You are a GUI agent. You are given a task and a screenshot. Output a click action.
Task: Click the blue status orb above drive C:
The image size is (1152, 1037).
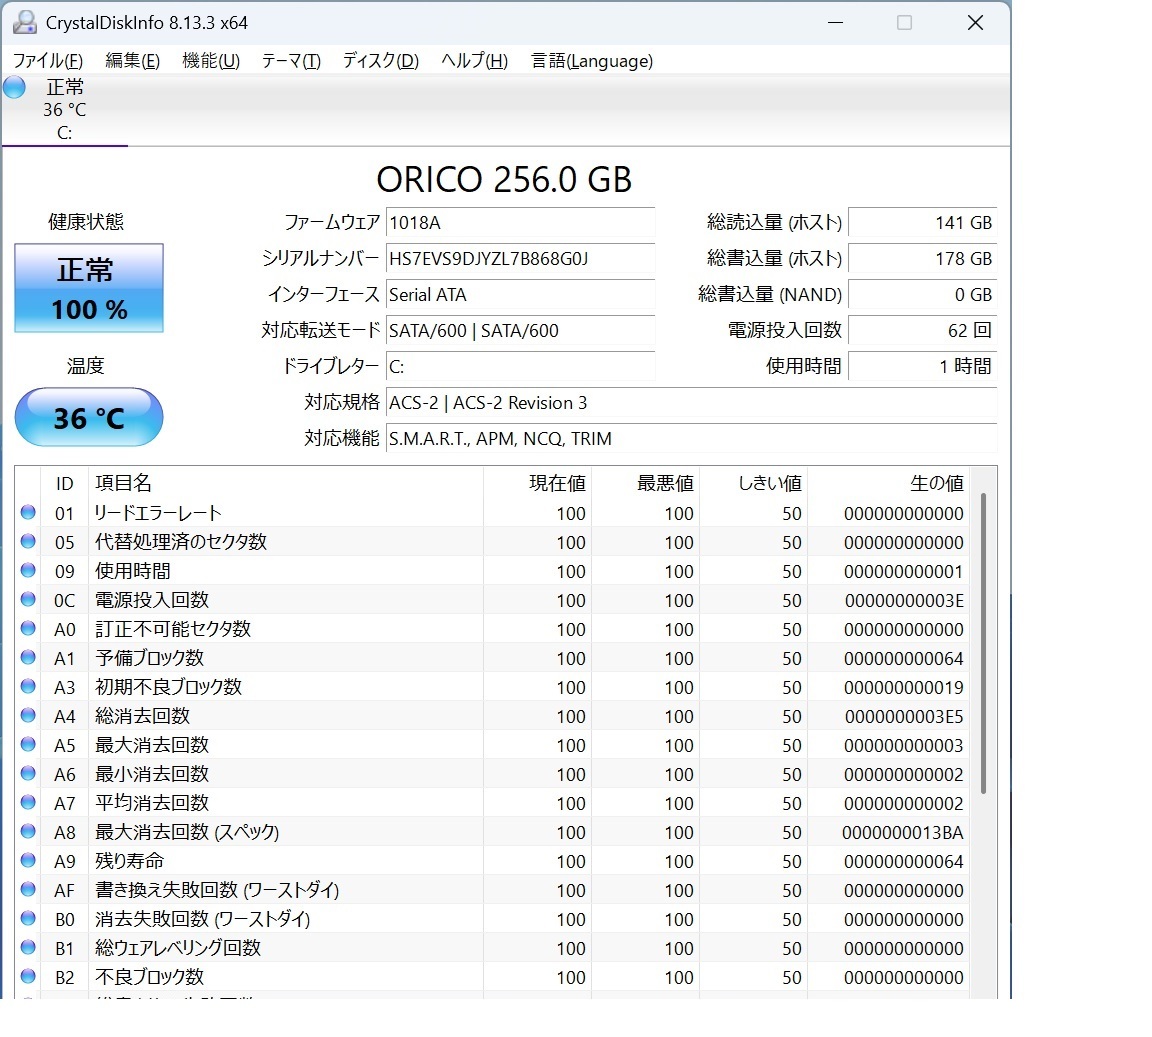[x=14, y=87]
